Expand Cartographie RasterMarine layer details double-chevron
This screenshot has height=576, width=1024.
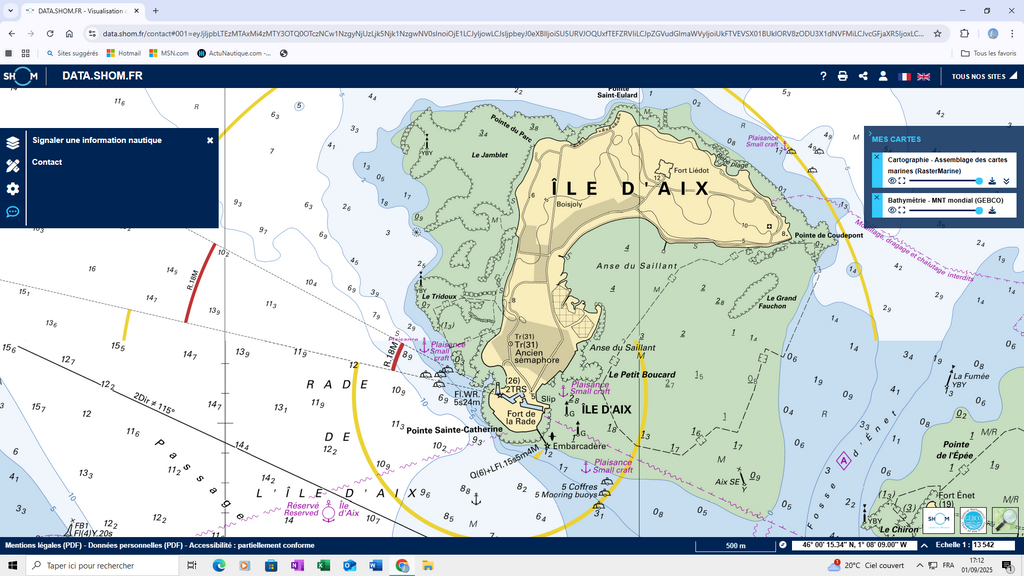[1006, 181]
